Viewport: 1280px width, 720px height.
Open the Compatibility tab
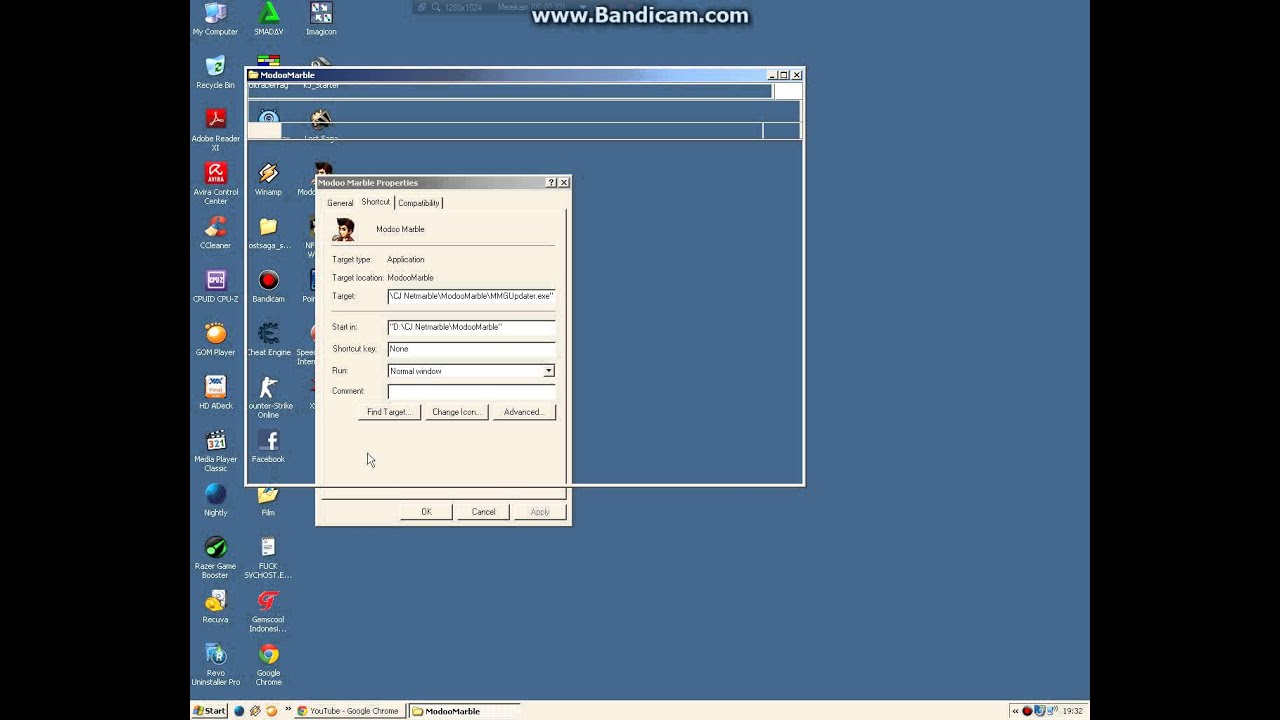tap(418, 203)
